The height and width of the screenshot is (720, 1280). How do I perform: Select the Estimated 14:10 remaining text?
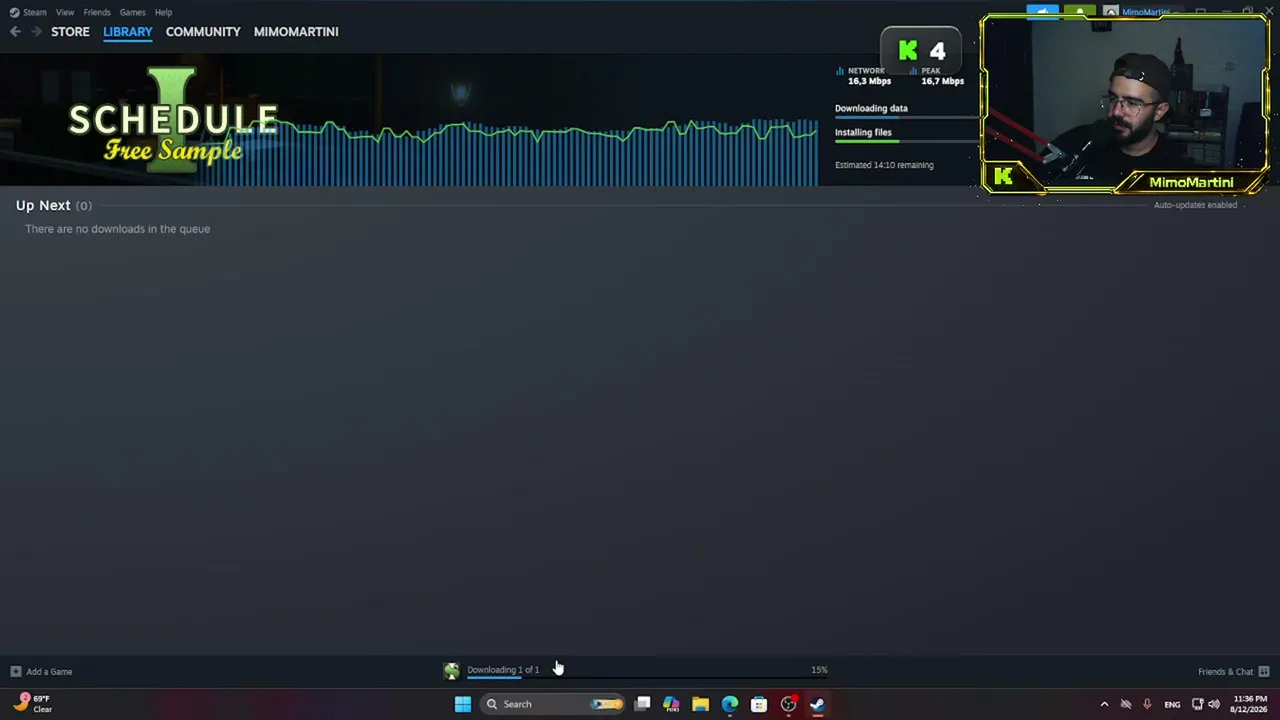pos(884,165)
